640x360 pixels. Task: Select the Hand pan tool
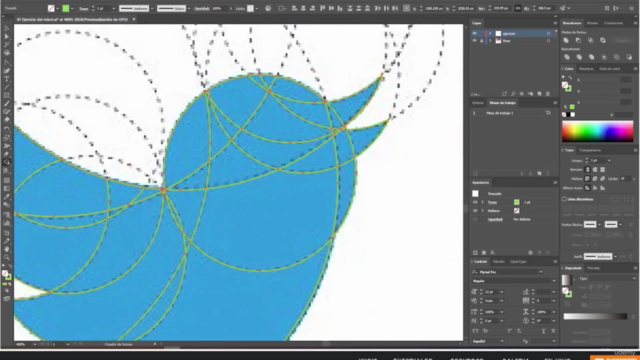(7, 249)
